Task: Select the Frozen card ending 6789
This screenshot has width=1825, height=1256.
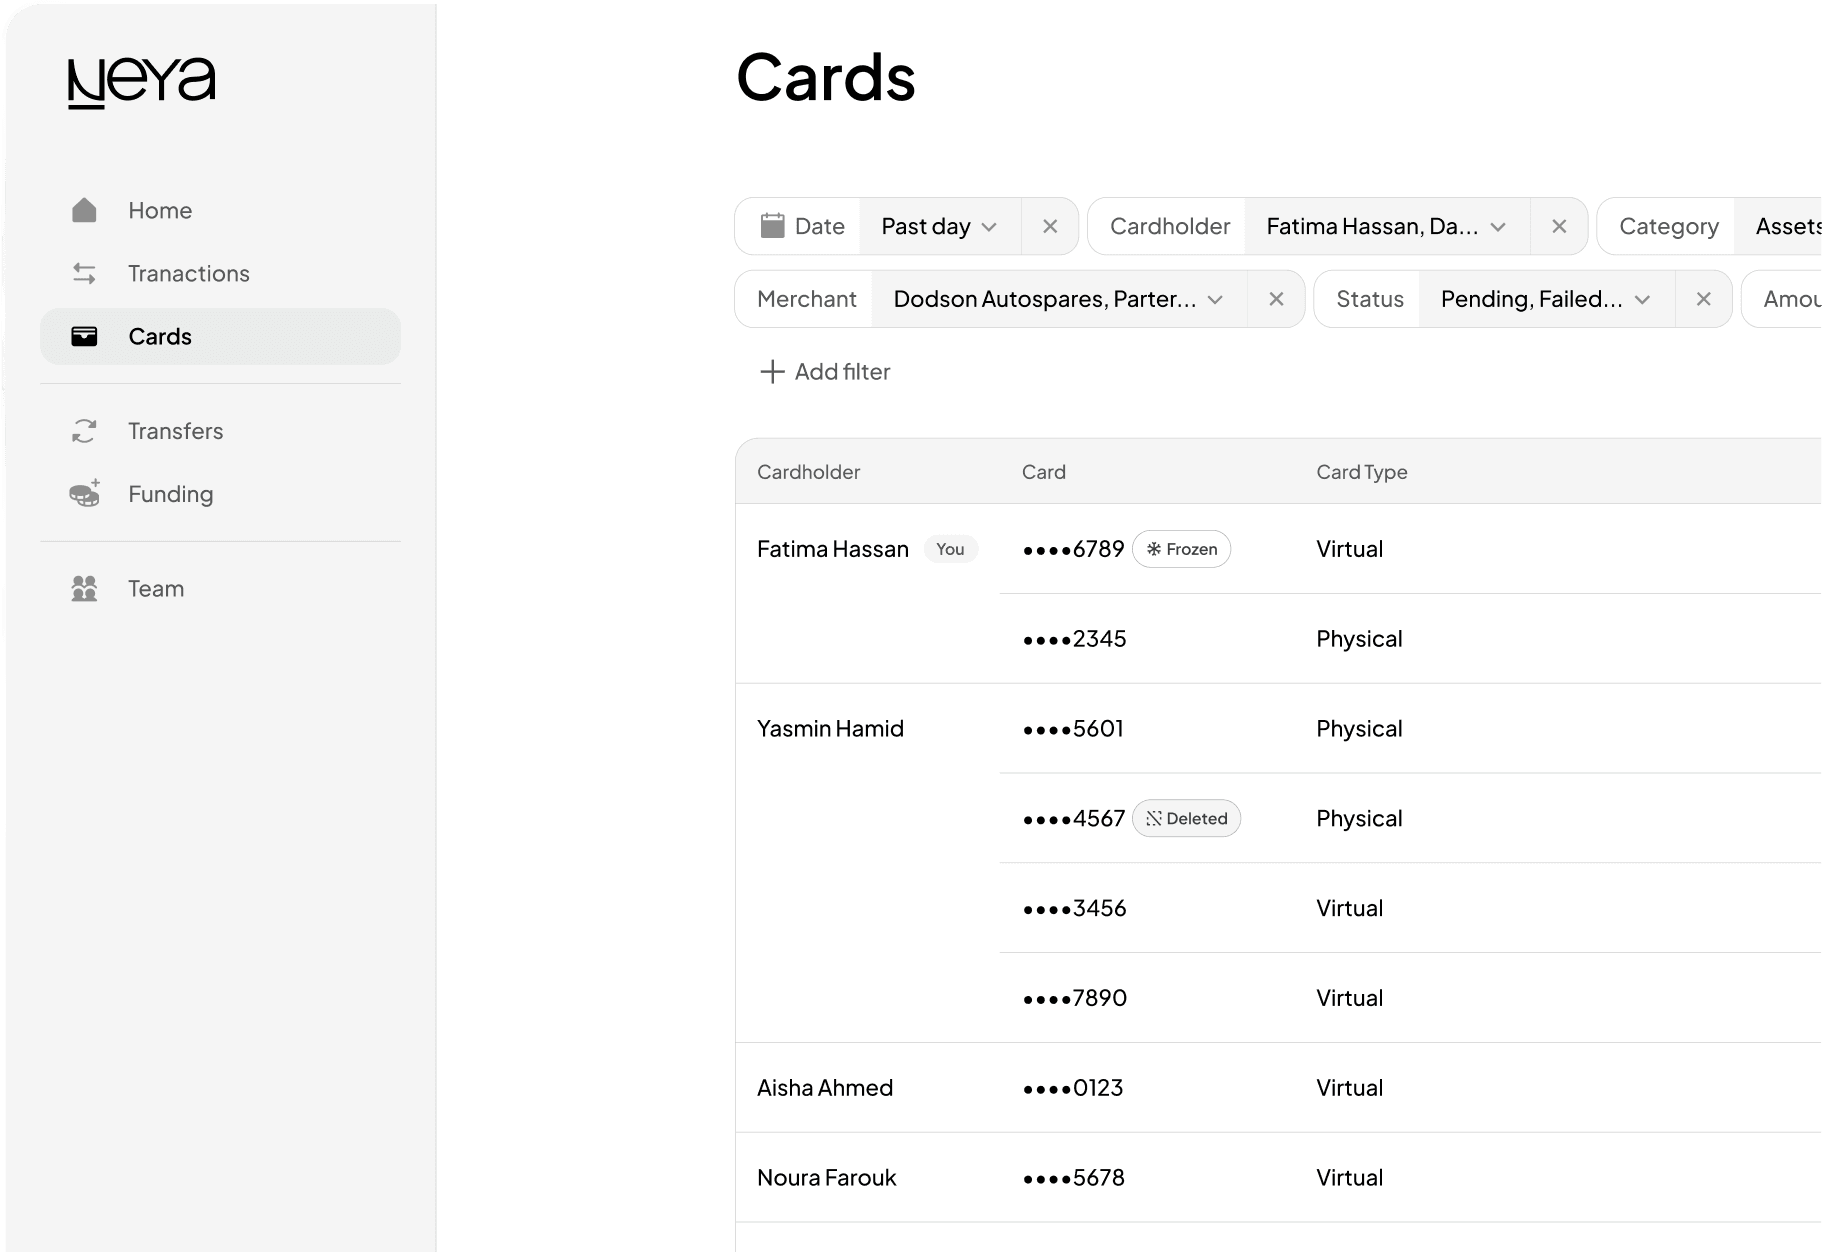Action: [x=1074, y=549]
